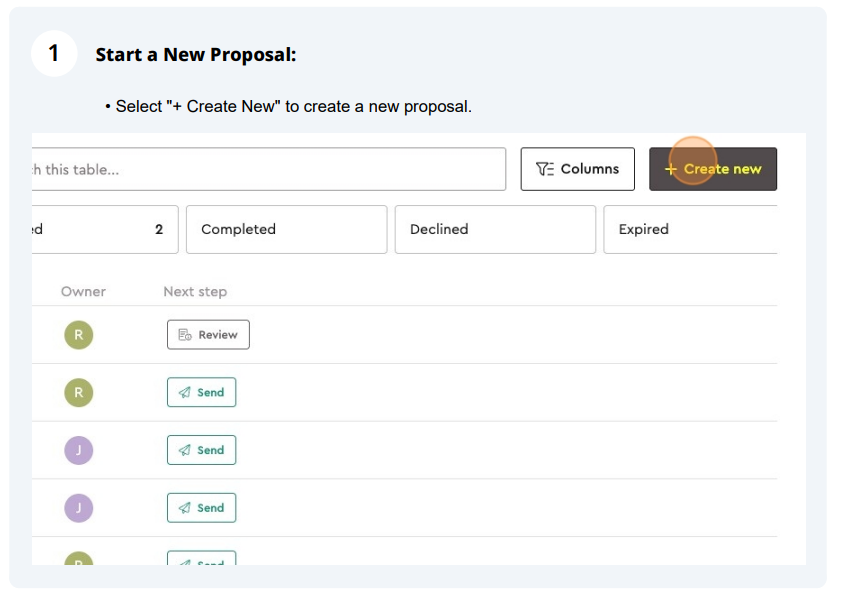The width and height of the screenshot is (841, 594).
Task: Select the status tab showing count 2
Action: (x=105, y=229)
